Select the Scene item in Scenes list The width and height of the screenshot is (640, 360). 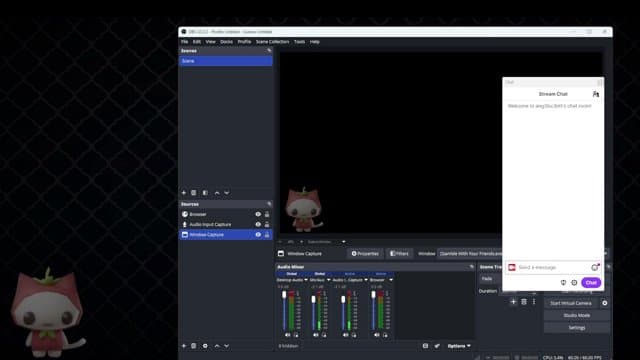click(226, 61)
